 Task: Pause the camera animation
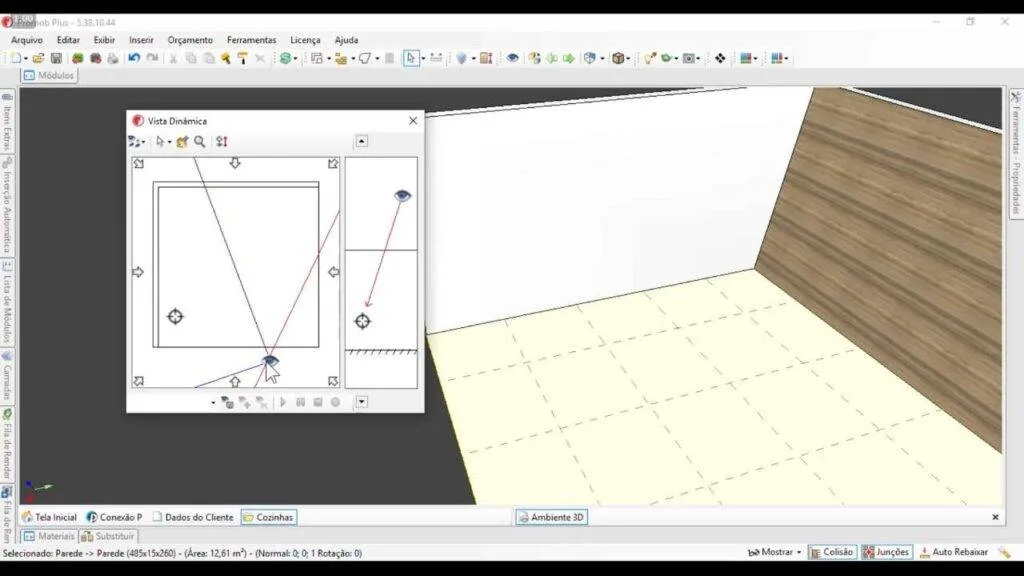(x=300, y=402)
